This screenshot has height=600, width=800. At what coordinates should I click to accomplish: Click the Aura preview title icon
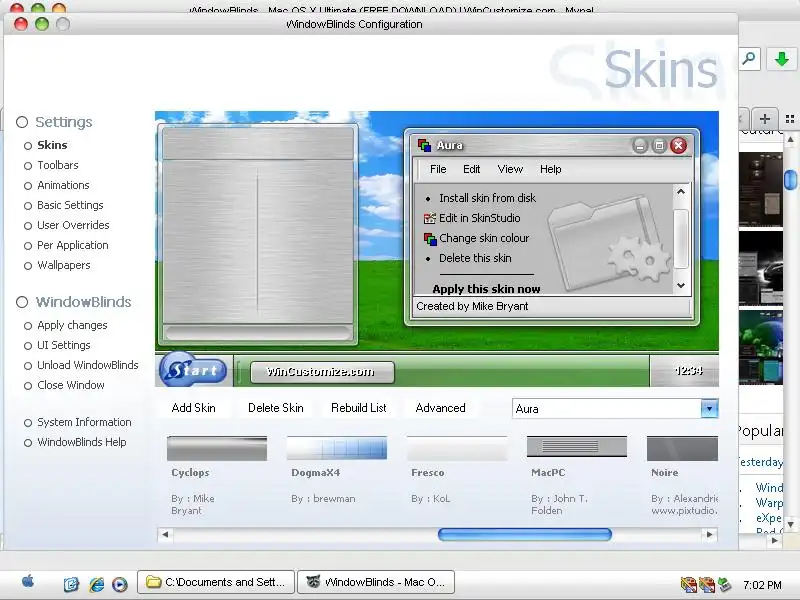tap(424, 145)
